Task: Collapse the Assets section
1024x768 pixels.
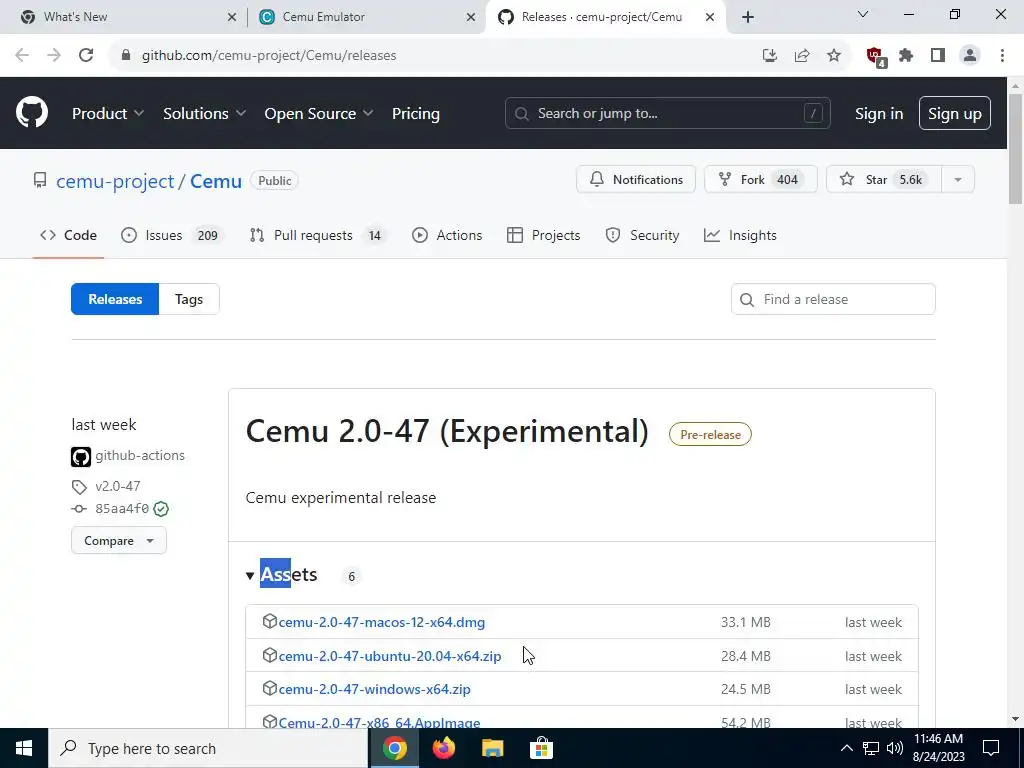Action: (x=282, y=575)
